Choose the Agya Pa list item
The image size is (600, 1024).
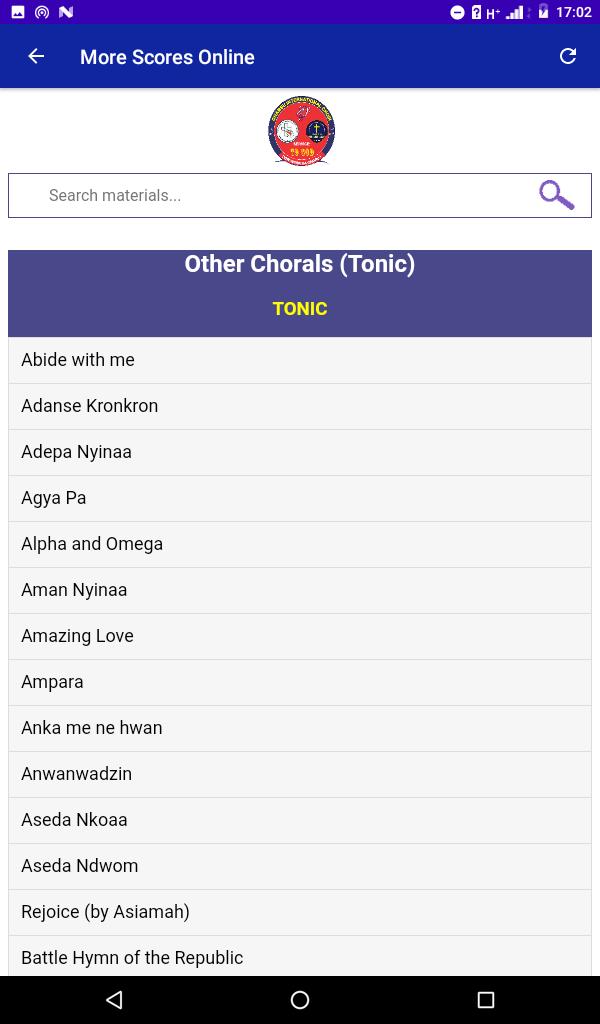tap(300, 498)
